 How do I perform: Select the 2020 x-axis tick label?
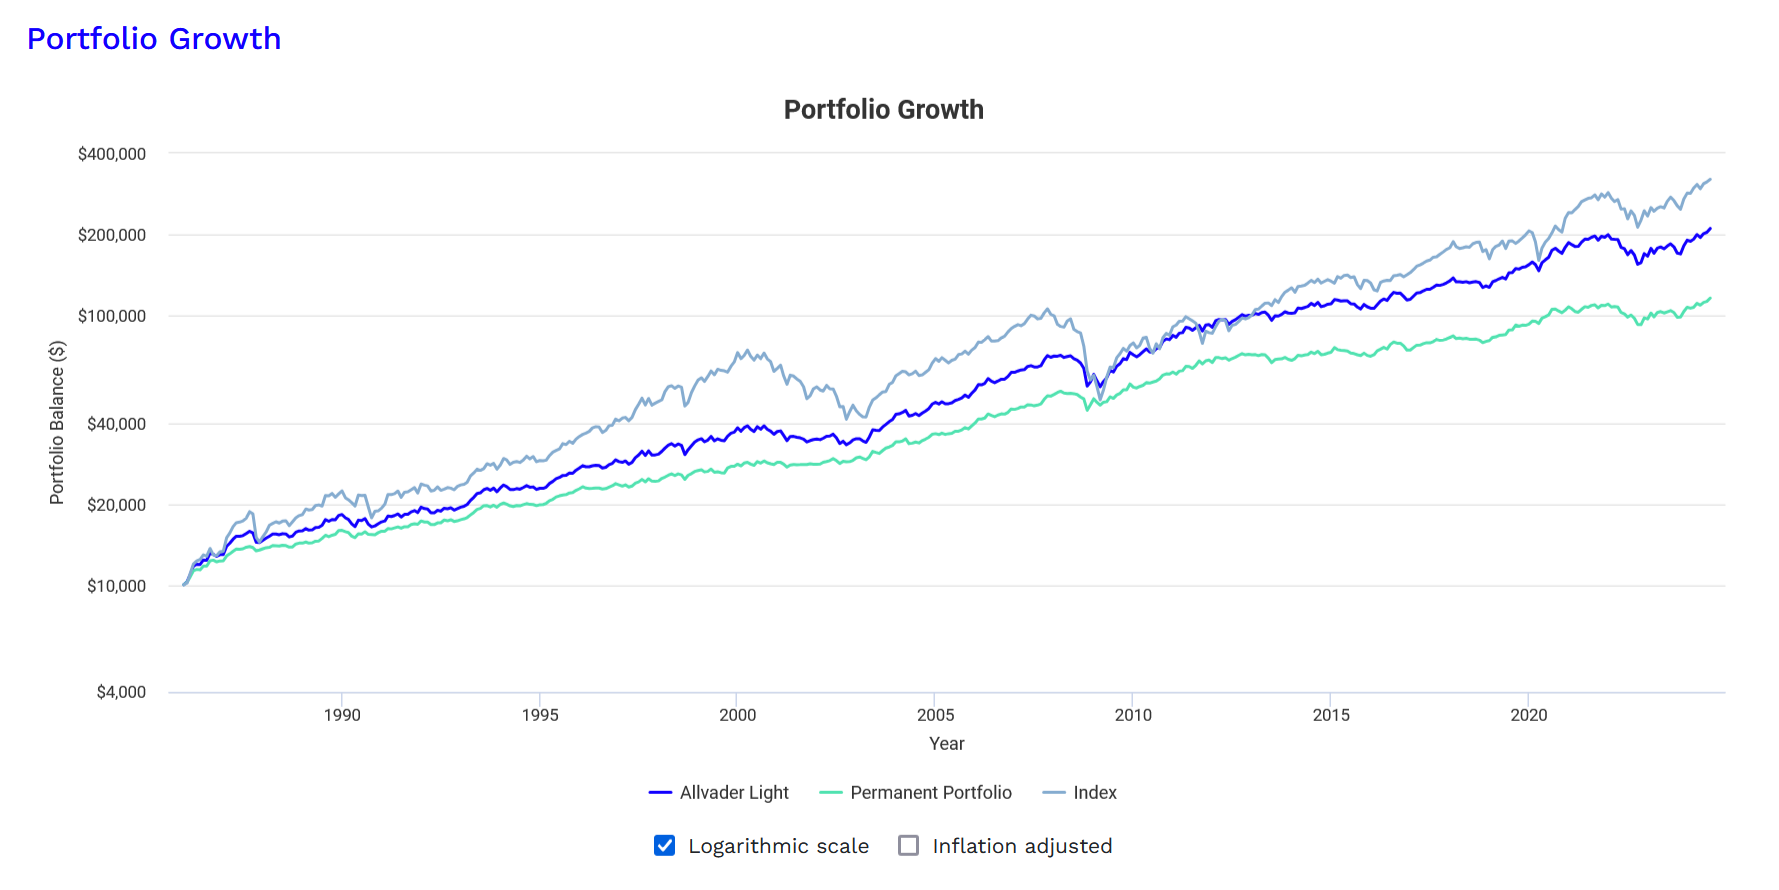[x=1529, y=715]
